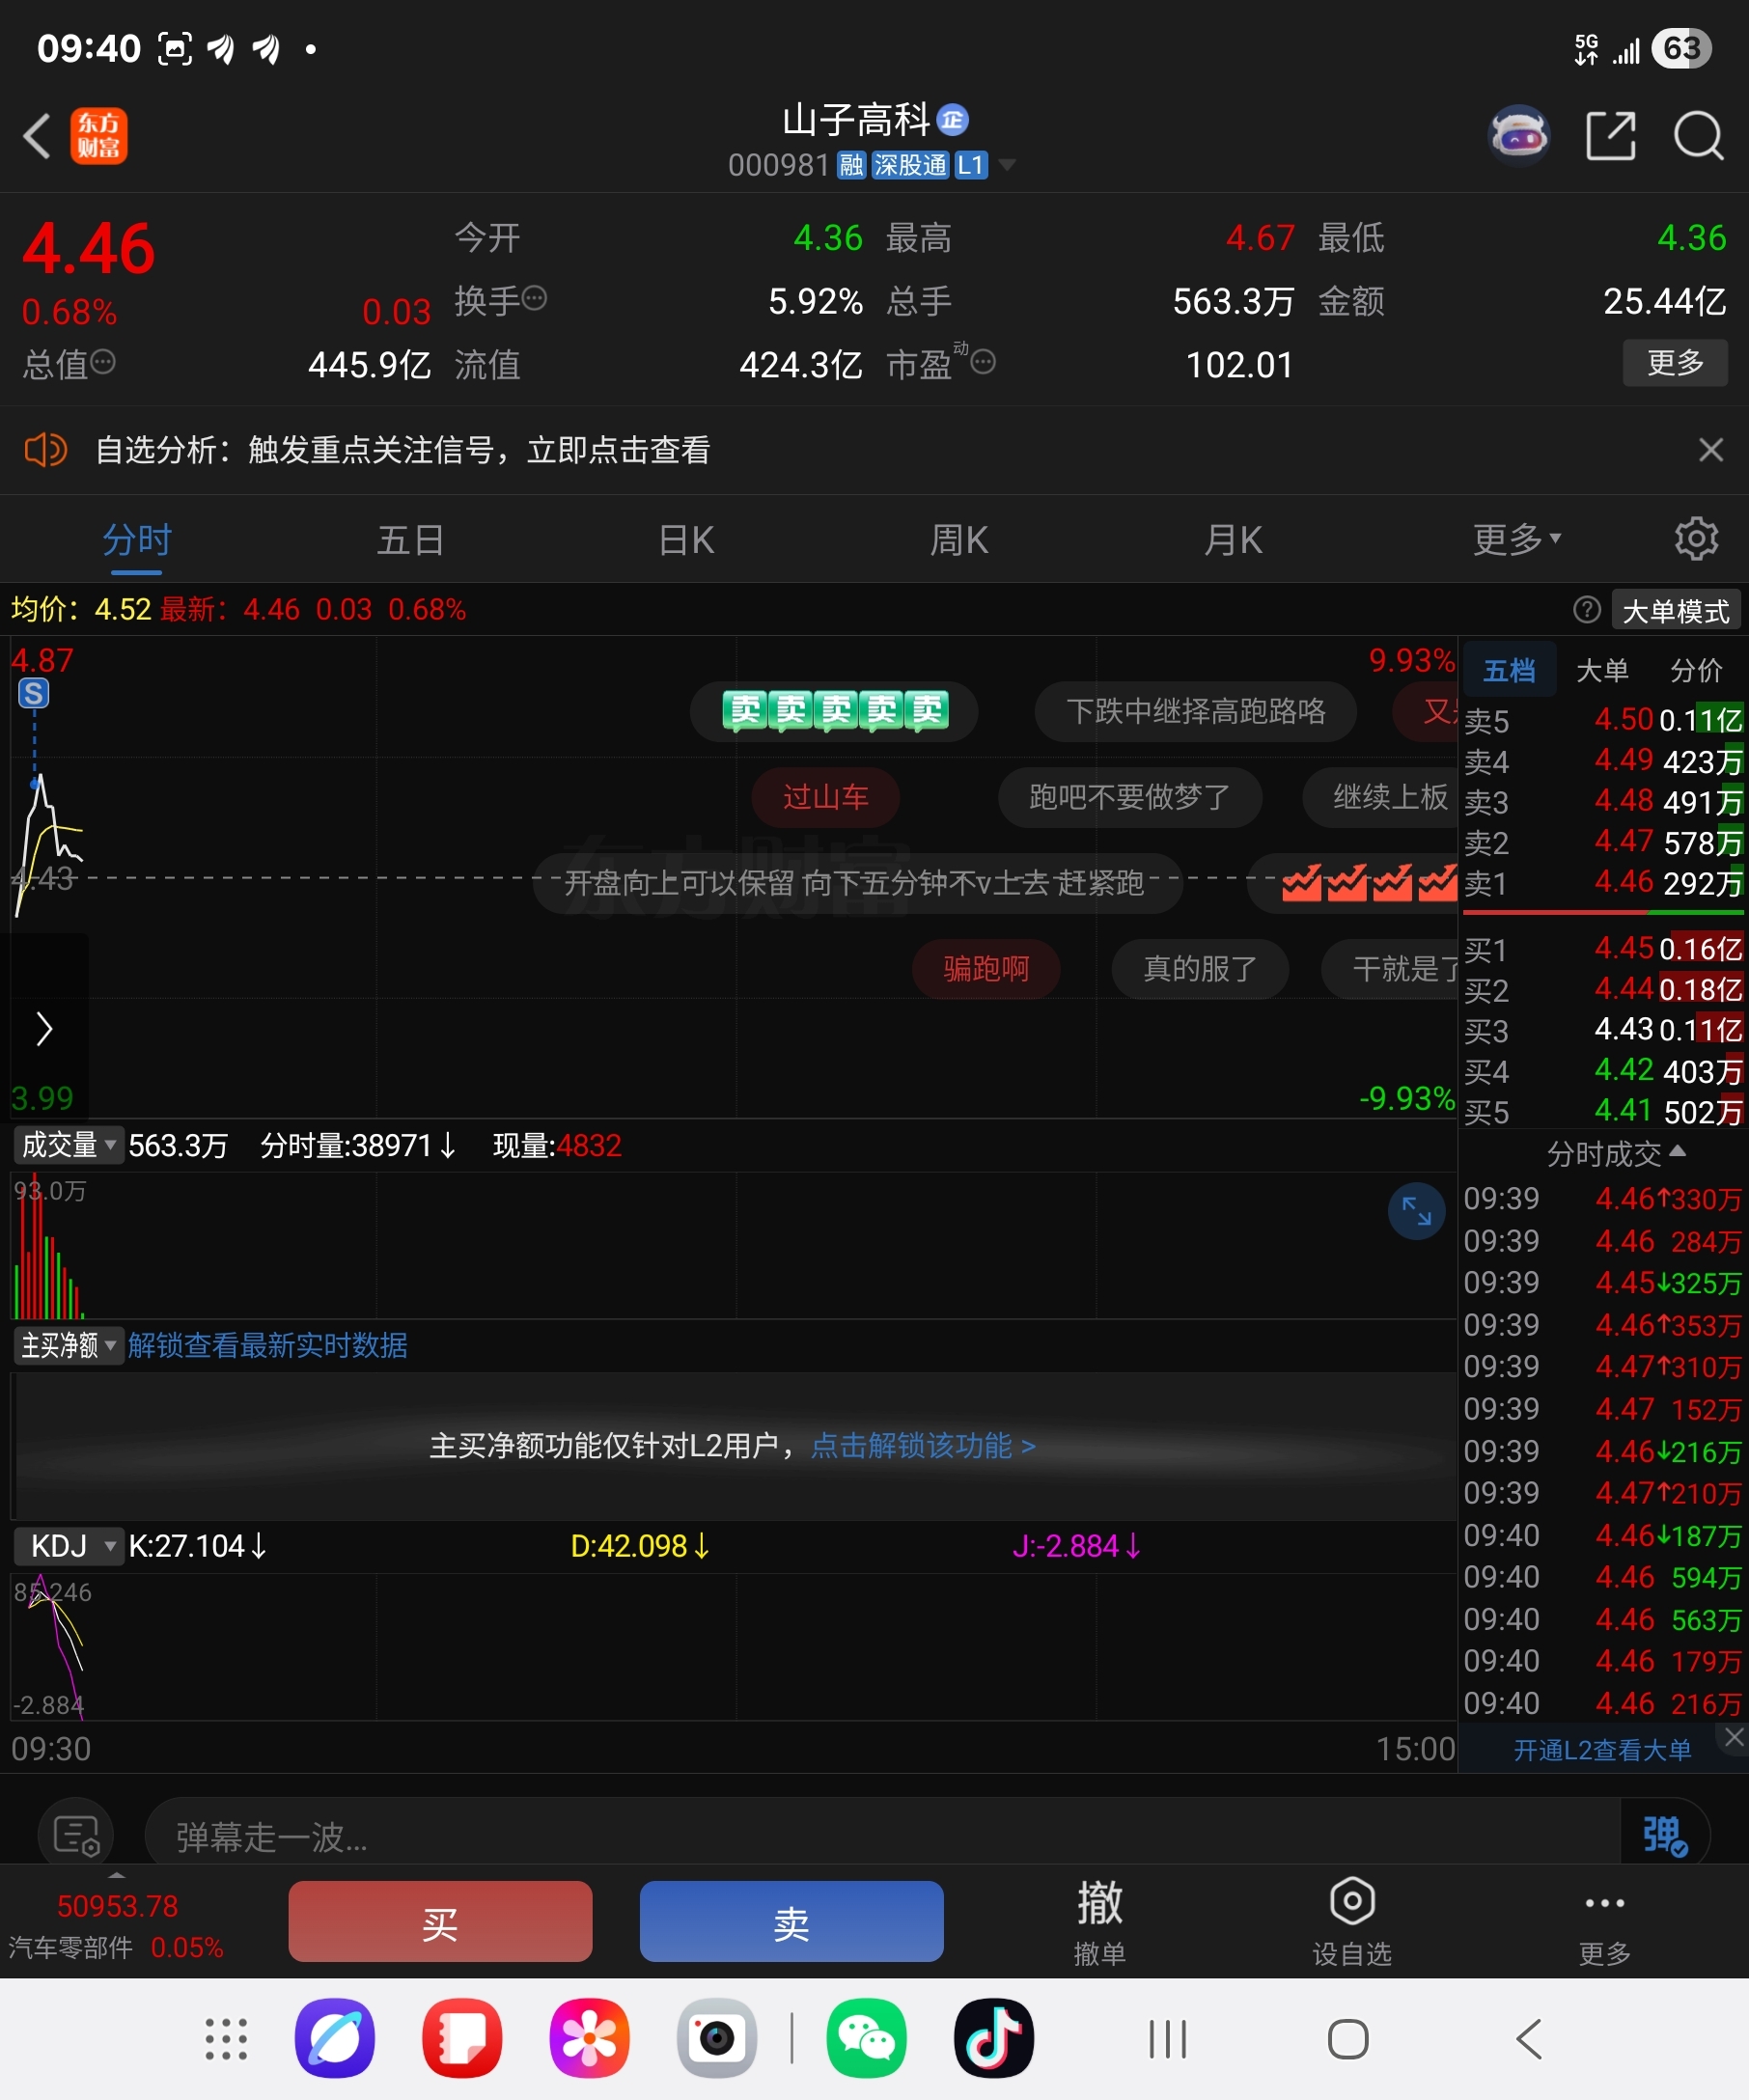The width and height of the screenshot is (1749, 2100).
Task: Open the bottom 更多 three-dots menu
Action: [x=1604, y=1921]
